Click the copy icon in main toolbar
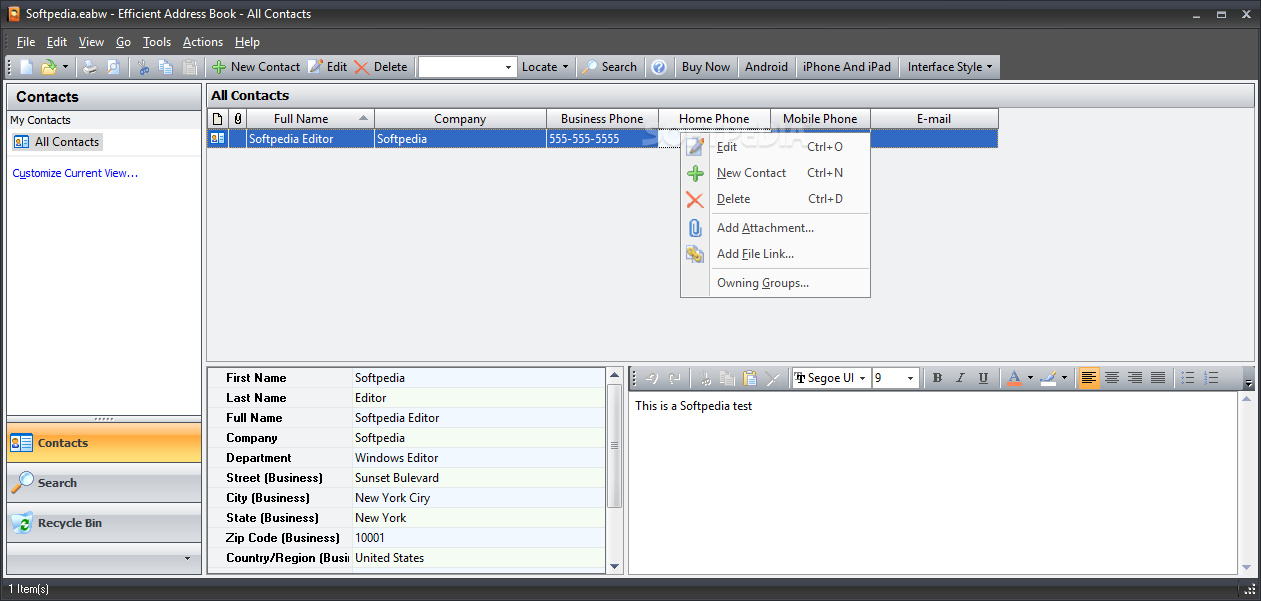This screenshot has height=601, width=1261. point(166,67)
